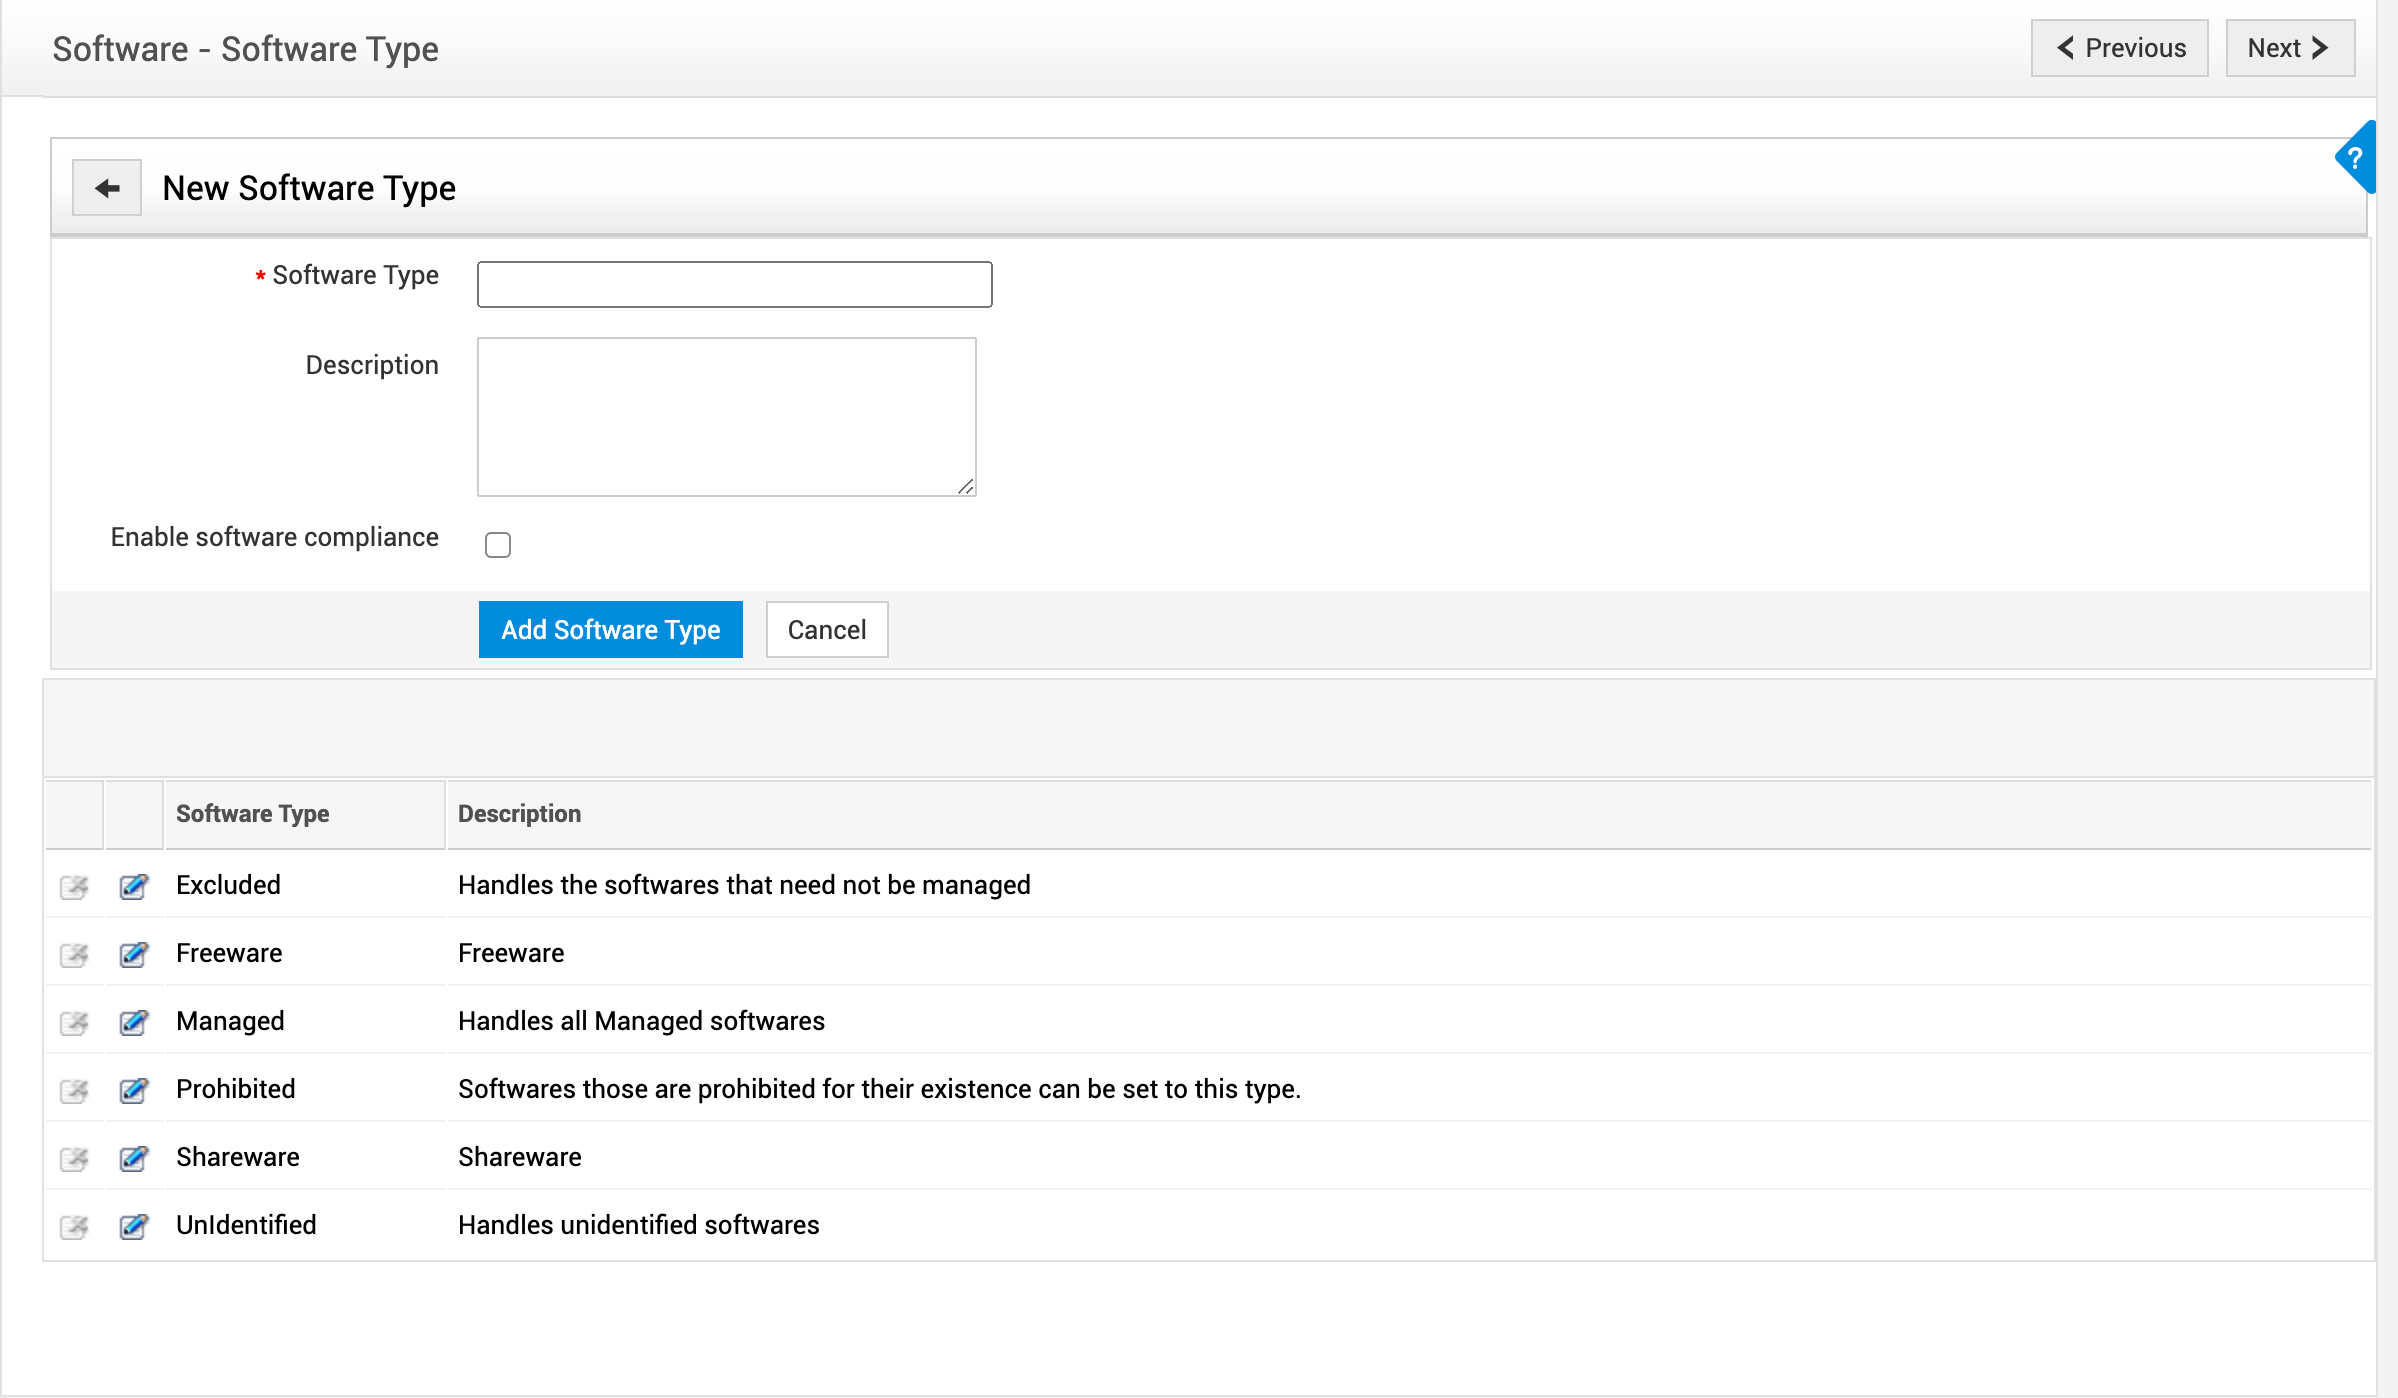This screenshot has width=2398, height=1398.
Task: Click the edit icon for UnIdentified type
Action: (133, 1225)
